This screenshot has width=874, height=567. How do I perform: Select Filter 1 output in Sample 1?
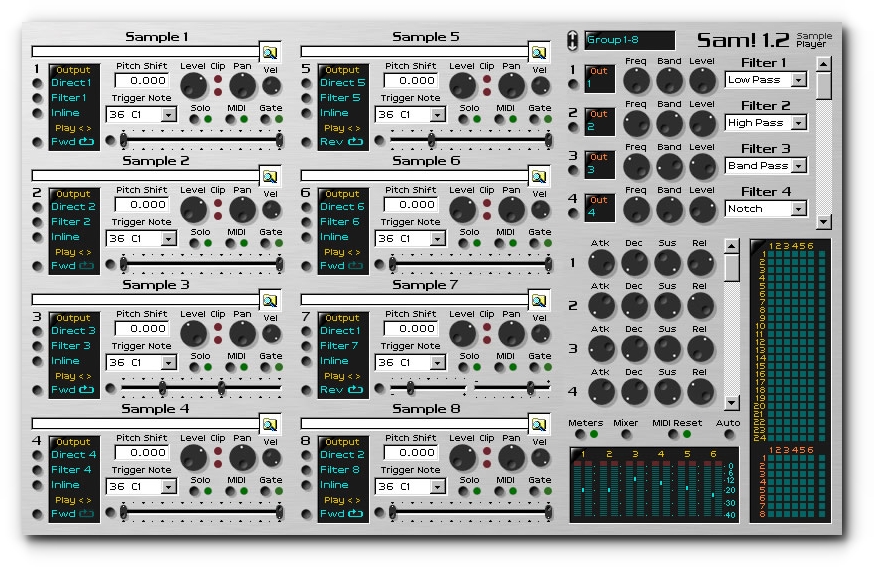[x=69, y=98]
